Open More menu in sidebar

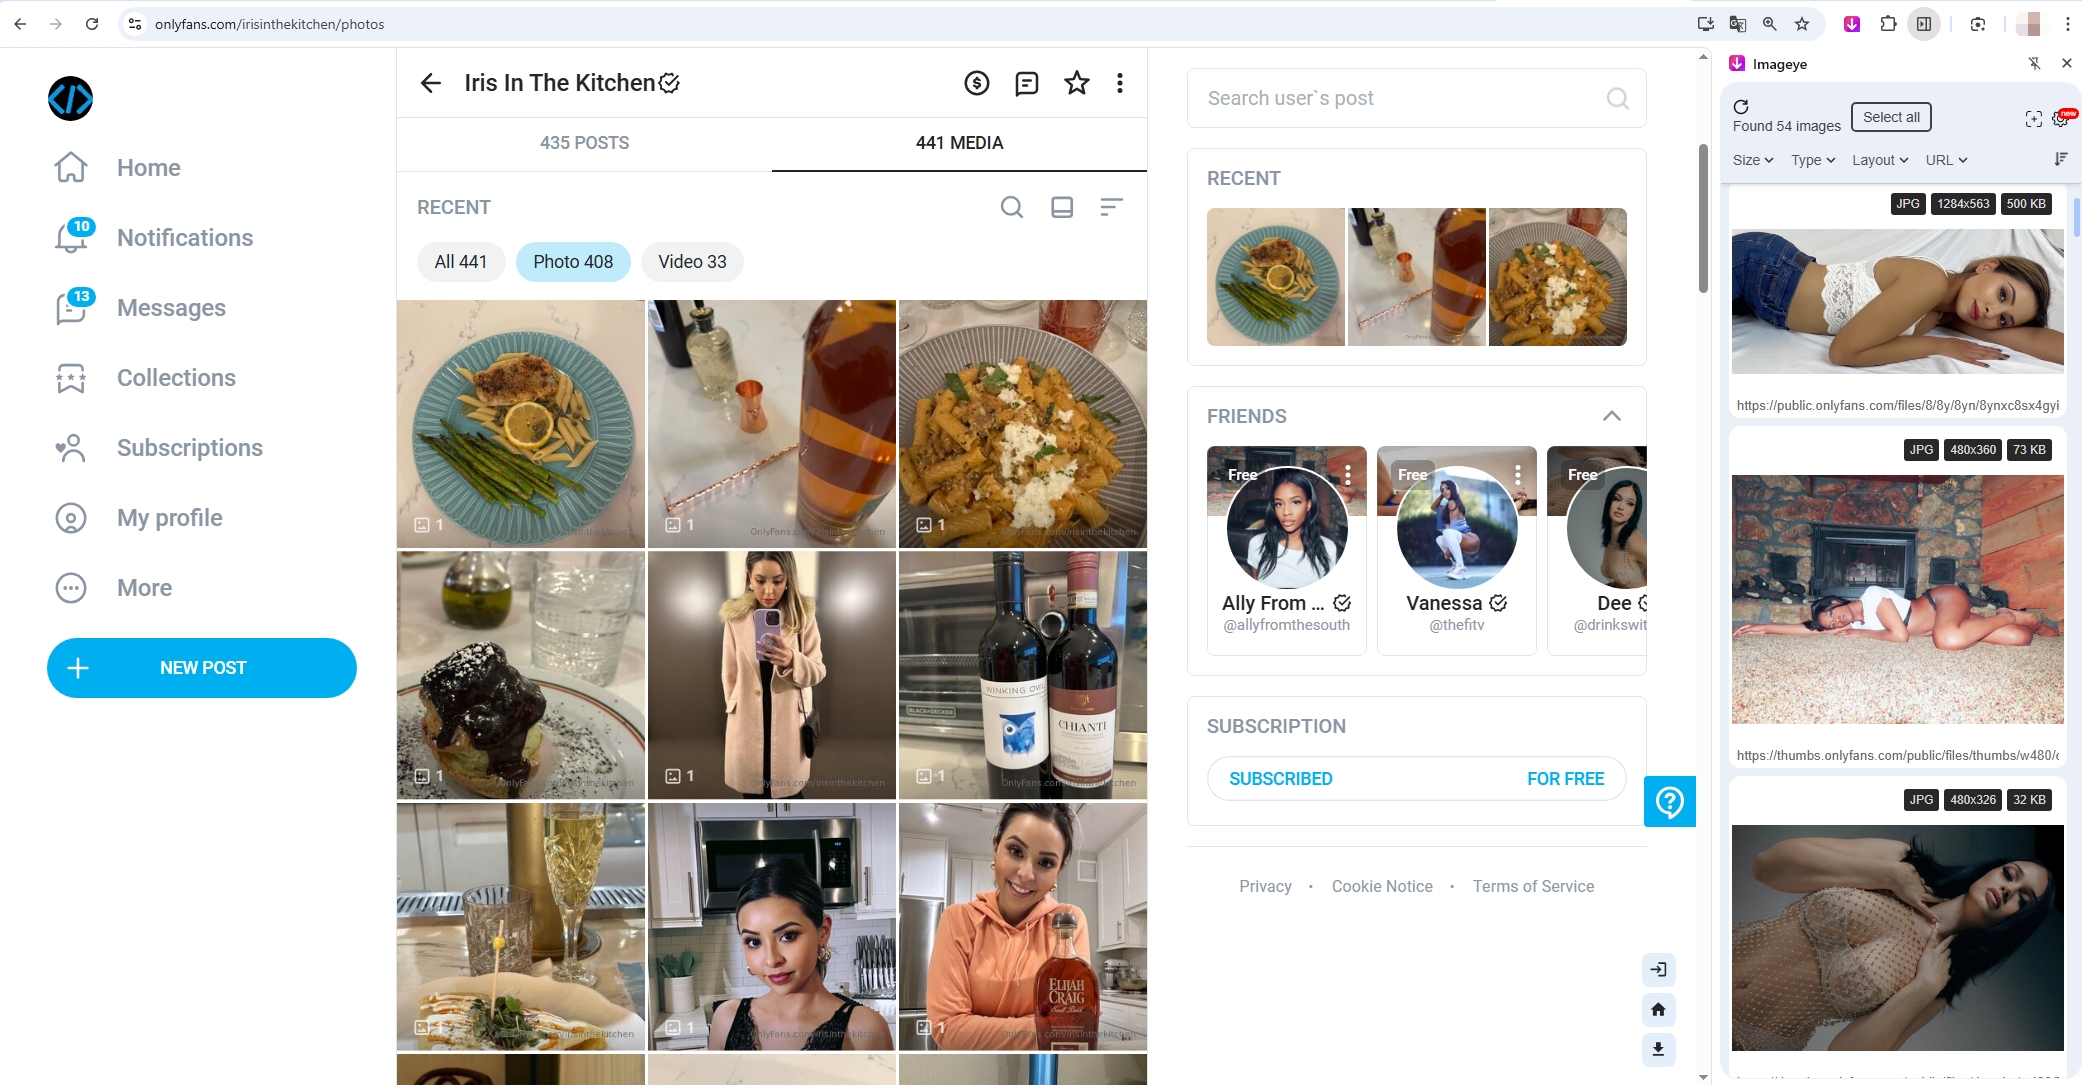point(71,588)
